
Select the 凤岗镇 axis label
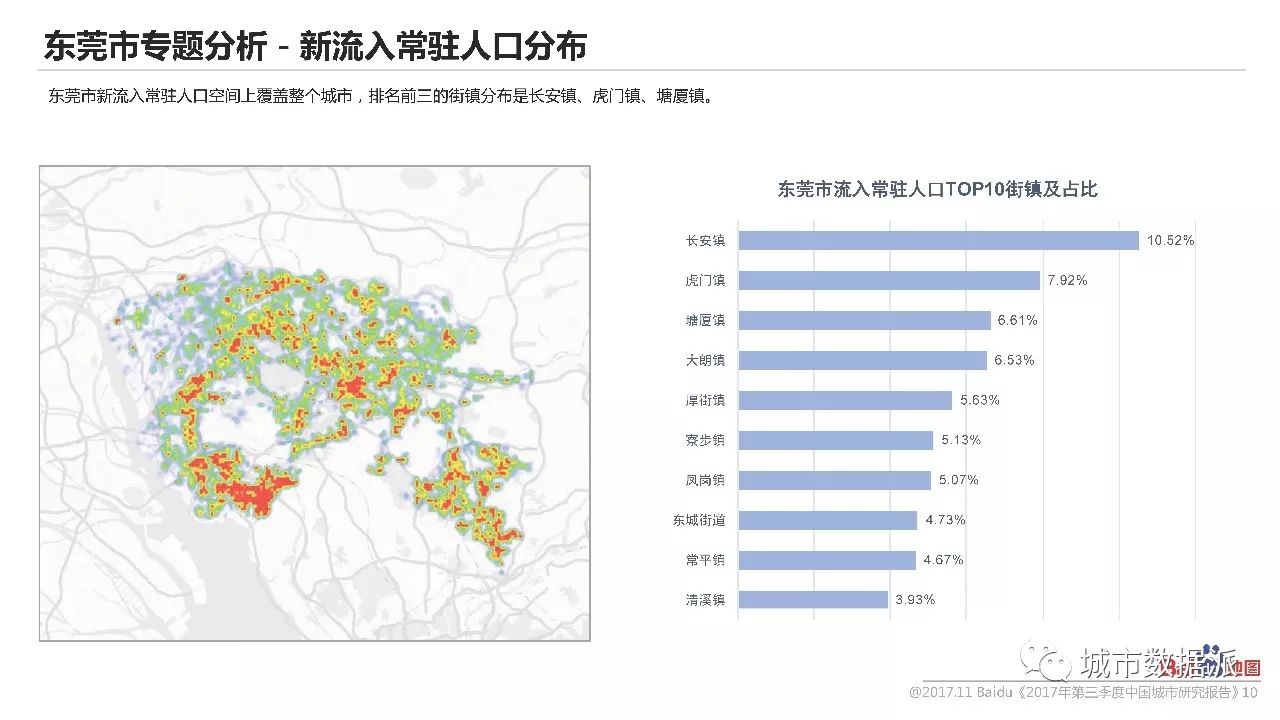pyautogui.click(x=705, y=480)
